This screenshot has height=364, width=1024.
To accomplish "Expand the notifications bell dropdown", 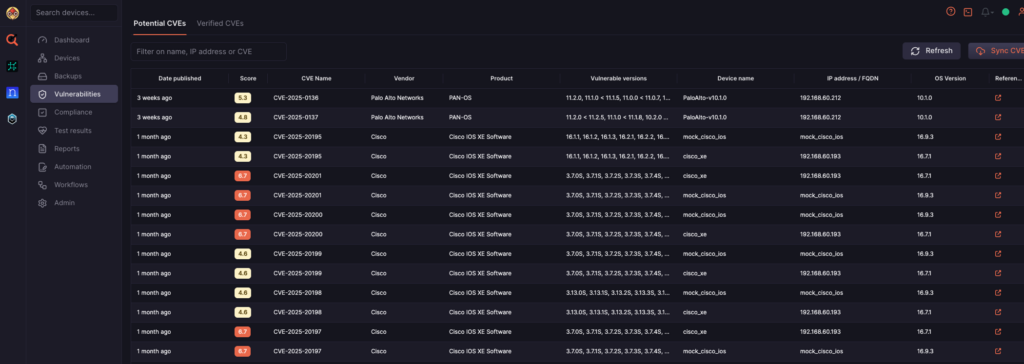I will [987, 12].
